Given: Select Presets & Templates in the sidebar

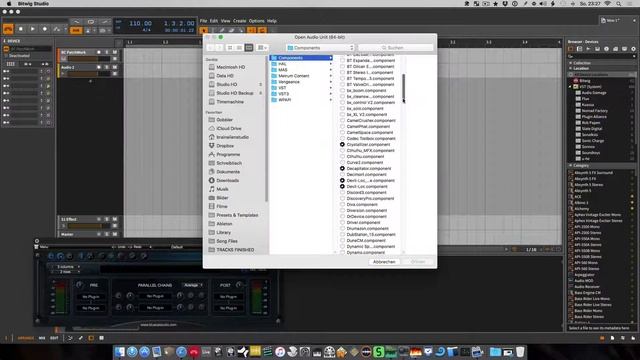Looking at the screenshot, I should 237,215.
